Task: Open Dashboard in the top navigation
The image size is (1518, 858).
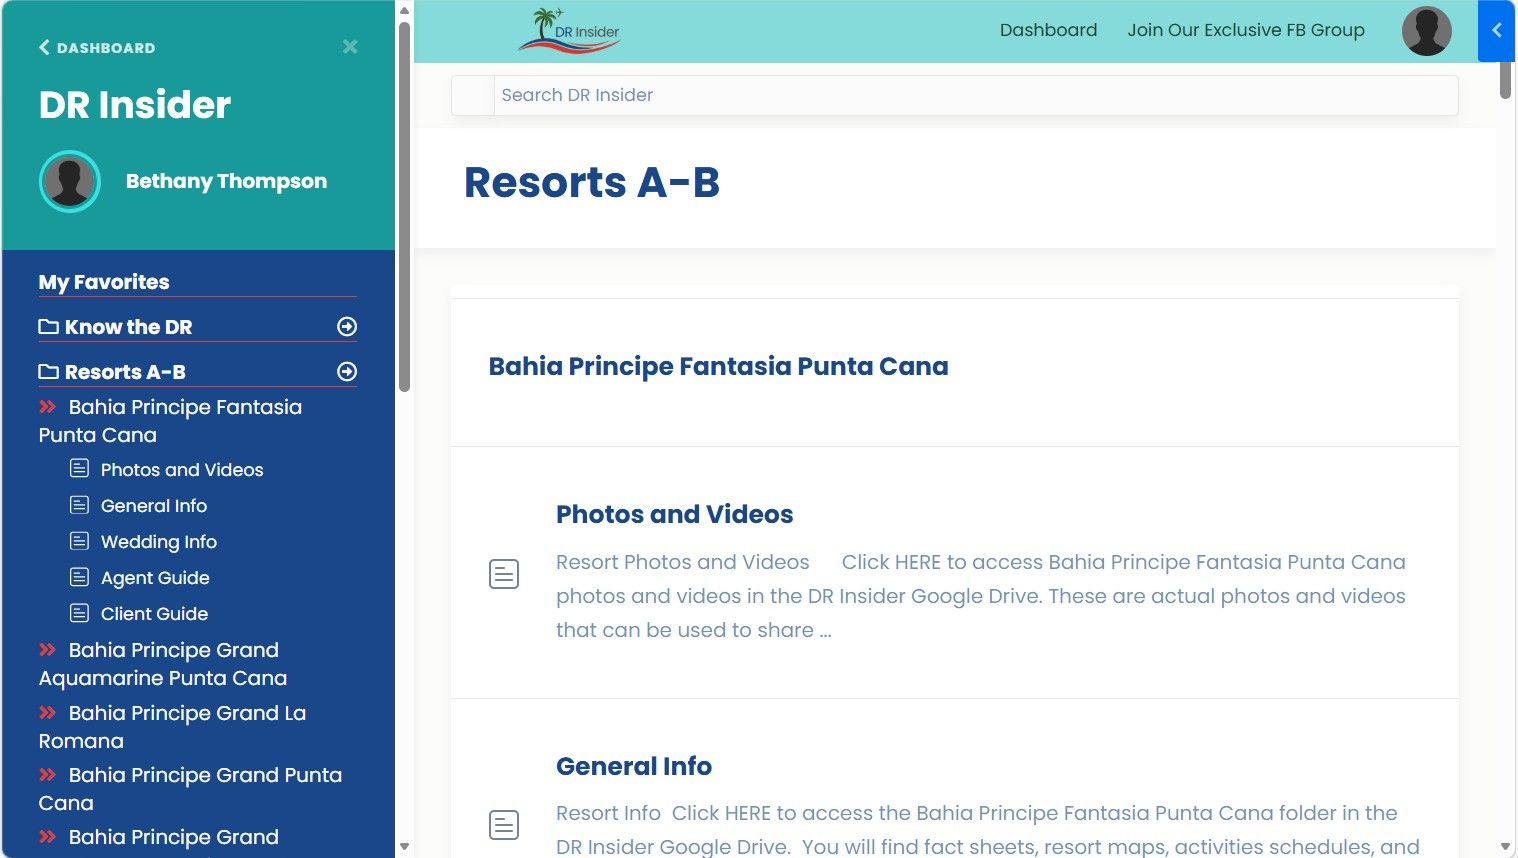Action: point(1048,30)
